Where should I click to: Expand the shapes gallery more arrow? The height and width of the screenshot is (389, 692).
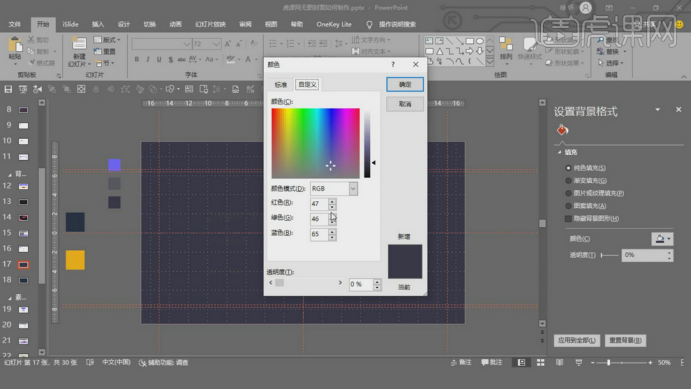(x=490, y=61)
